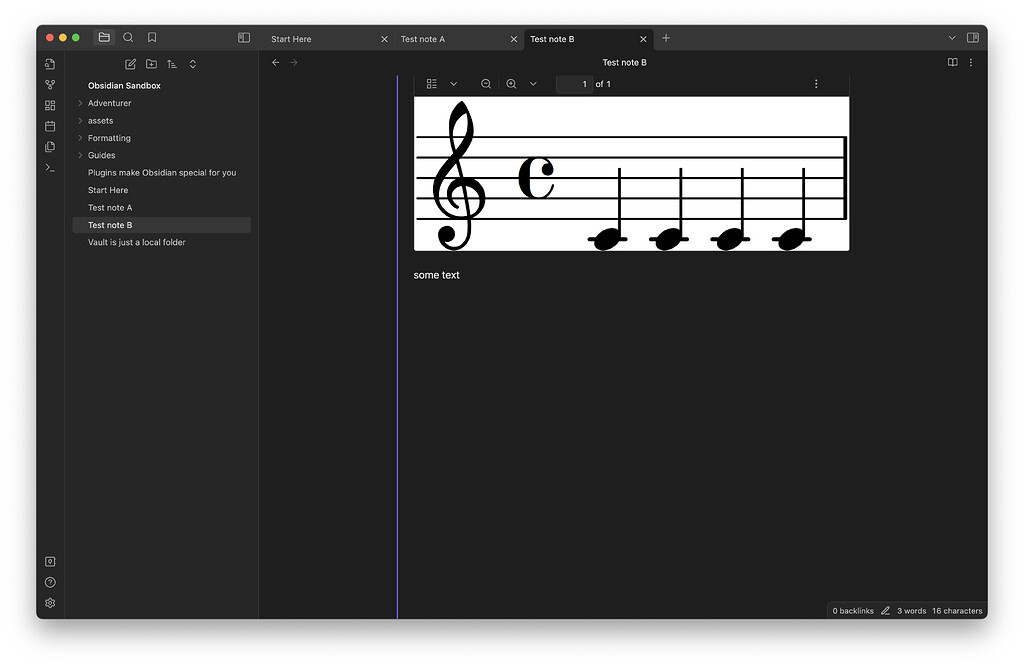Open Obsidian settings via the gear icon
Viewport: 1024px width, 667px height.
[x=50, y=603]
